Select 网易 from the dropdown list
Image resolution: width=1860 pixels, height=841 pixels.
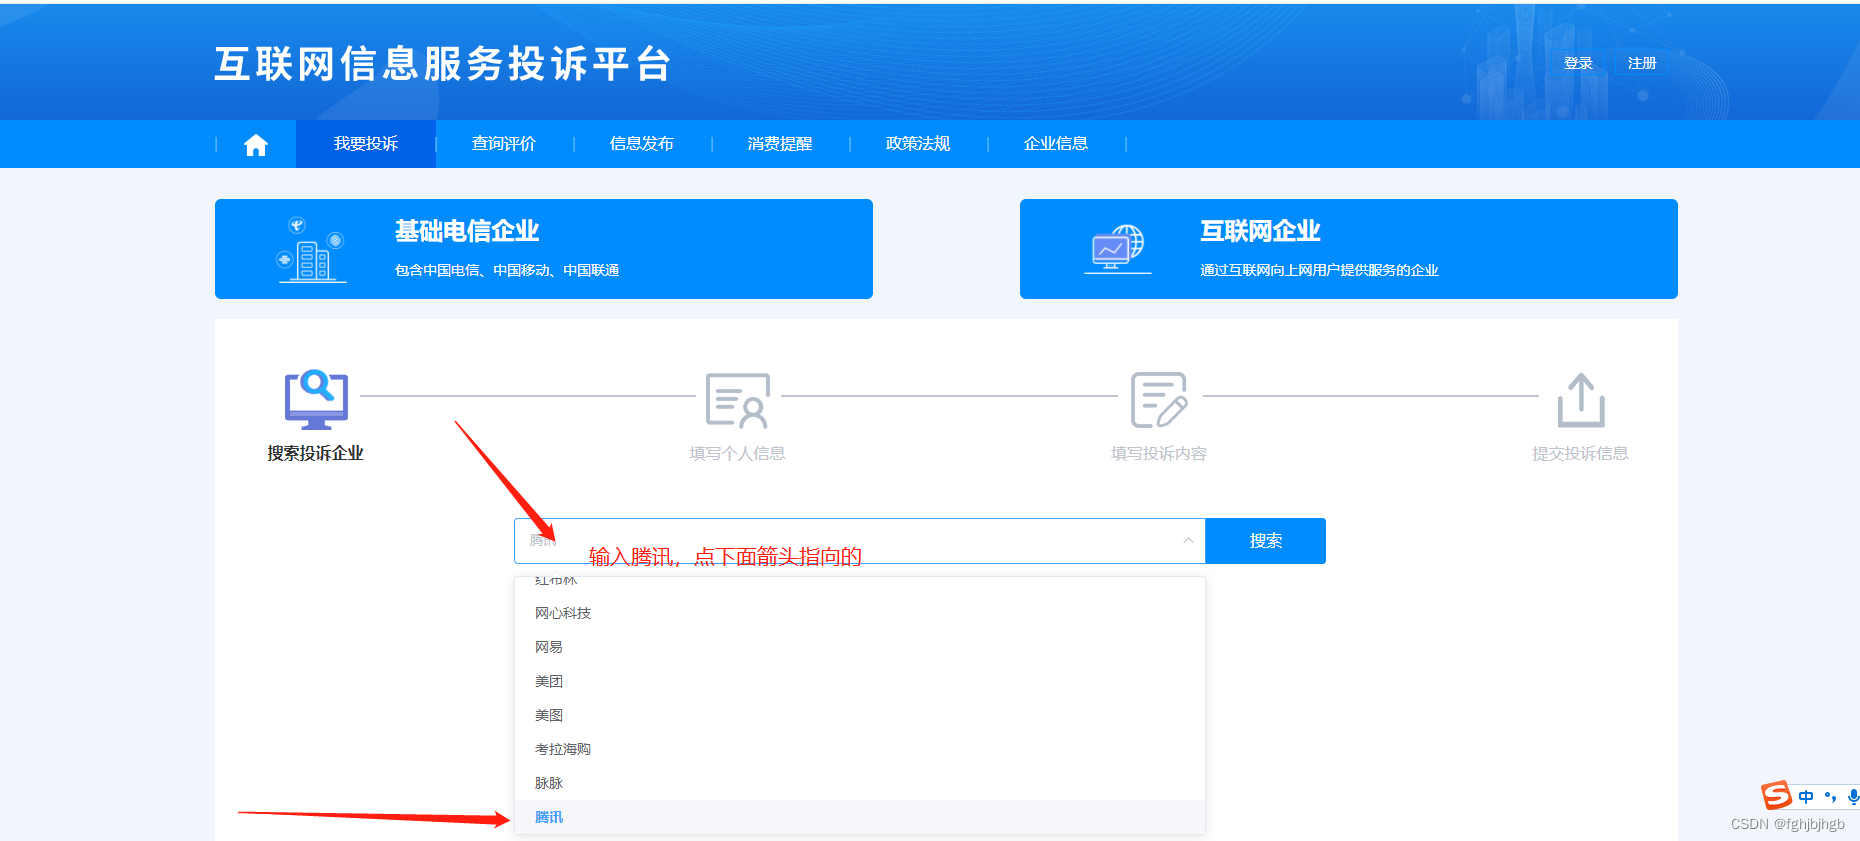click(x=860, y=647)
